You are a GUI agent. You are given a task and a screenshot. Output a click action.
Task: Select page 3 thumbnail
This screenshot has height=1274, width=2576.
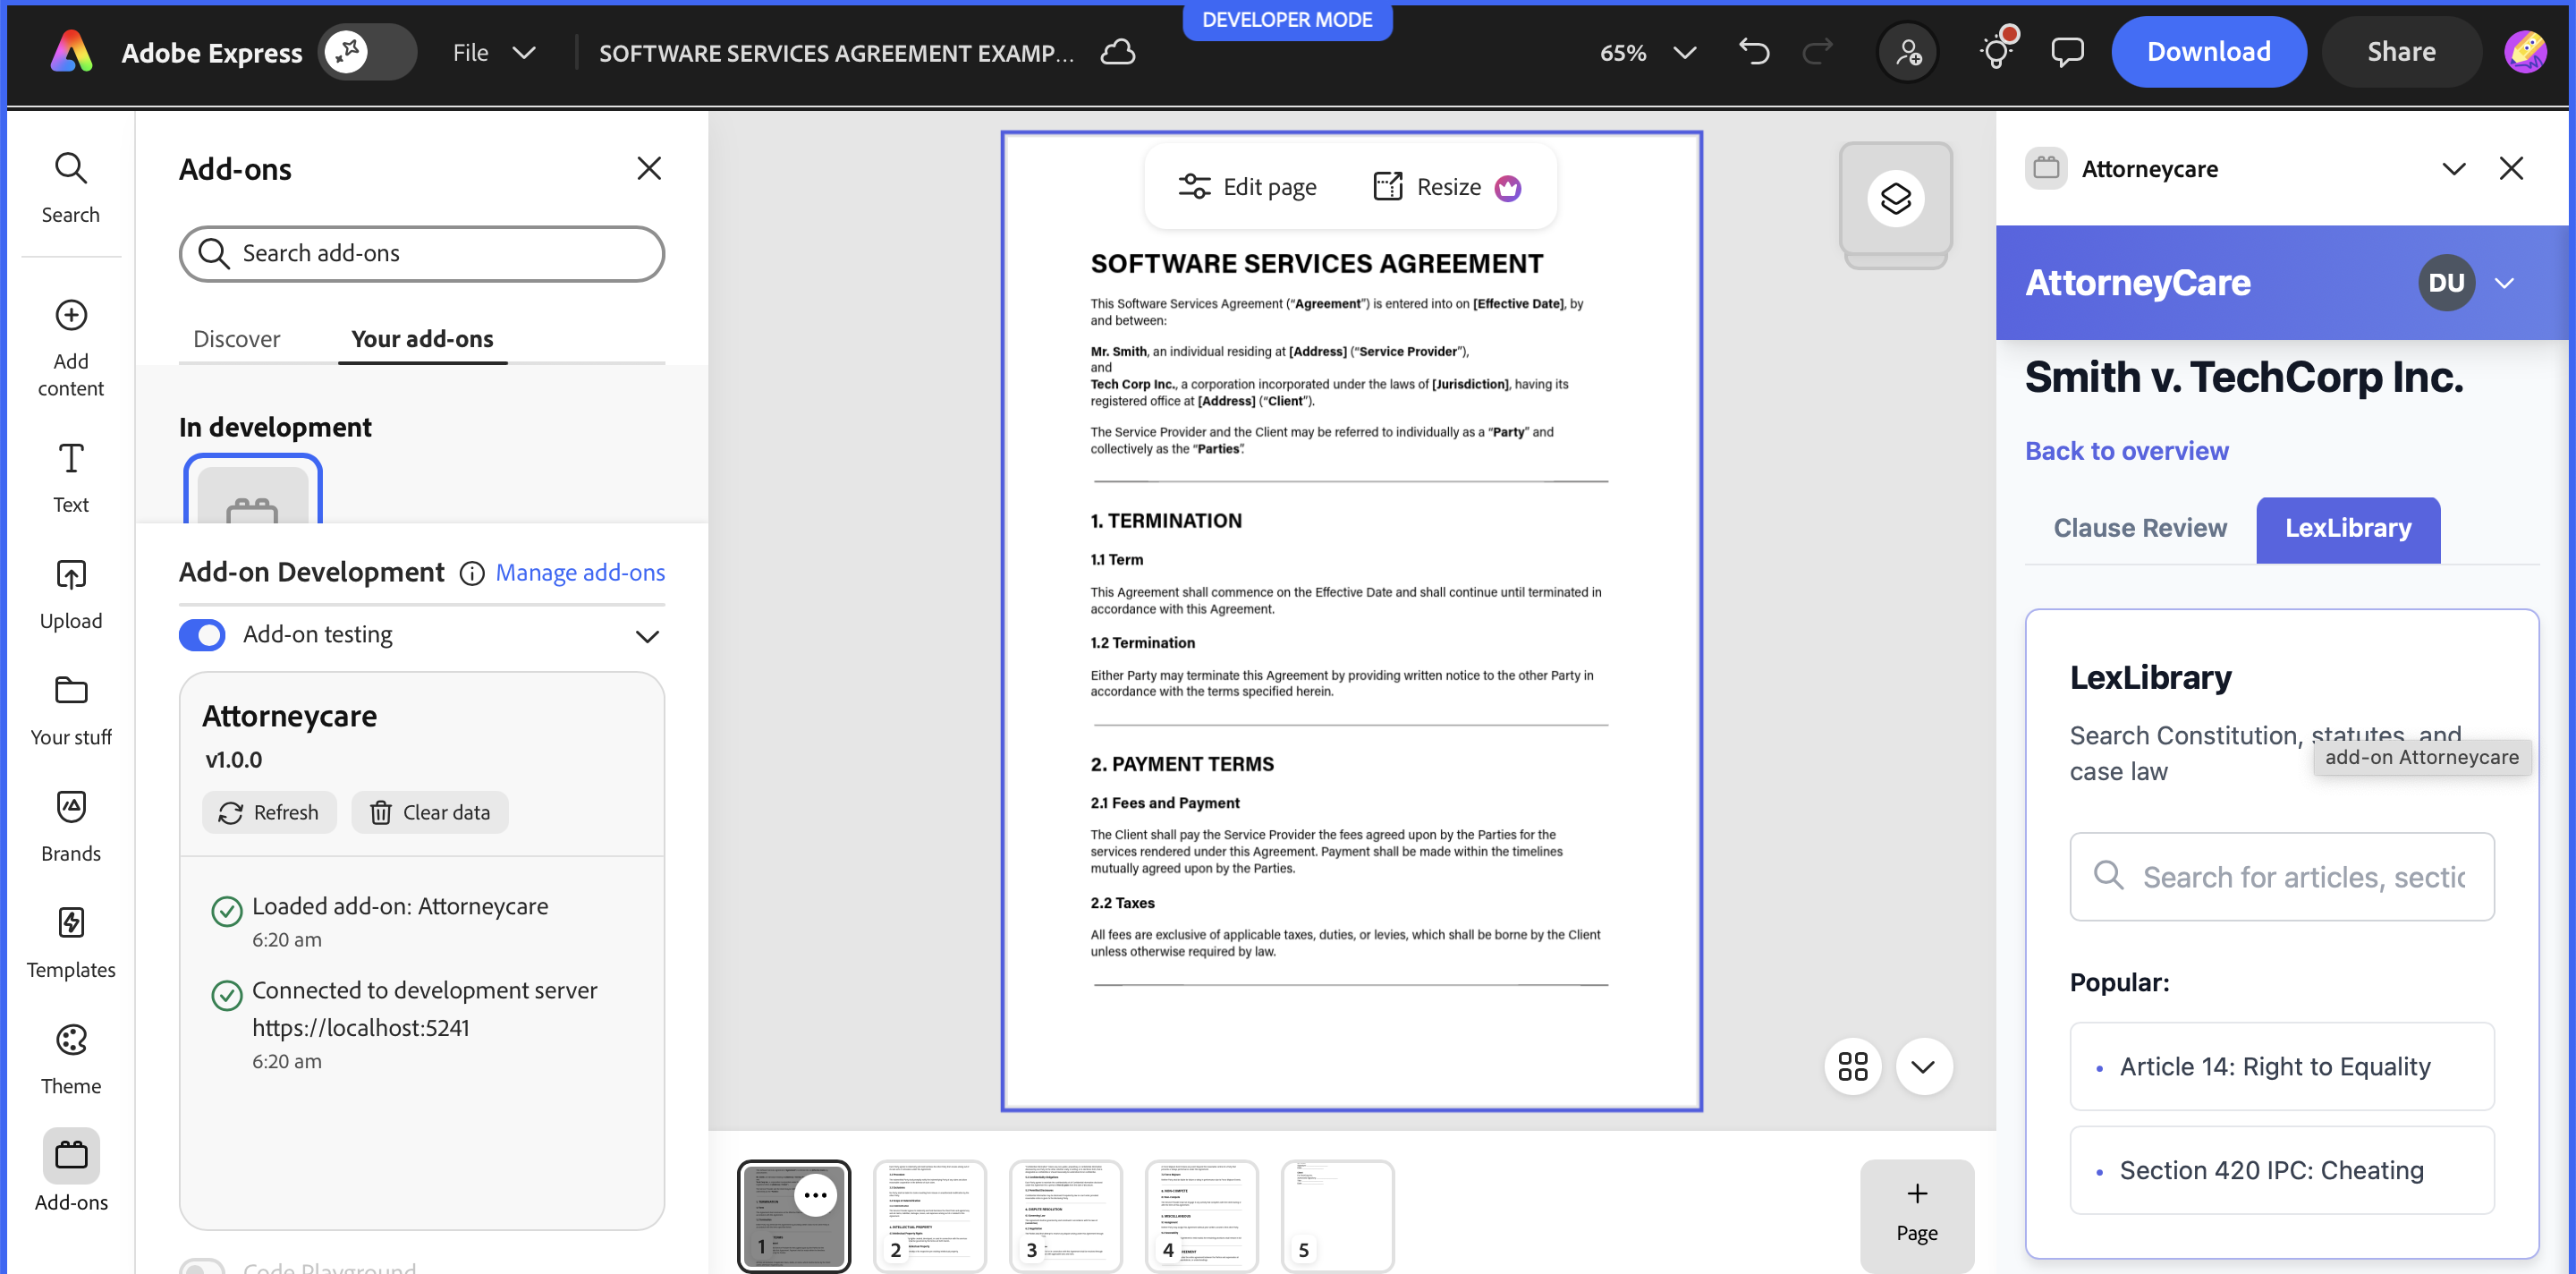1065,1215
